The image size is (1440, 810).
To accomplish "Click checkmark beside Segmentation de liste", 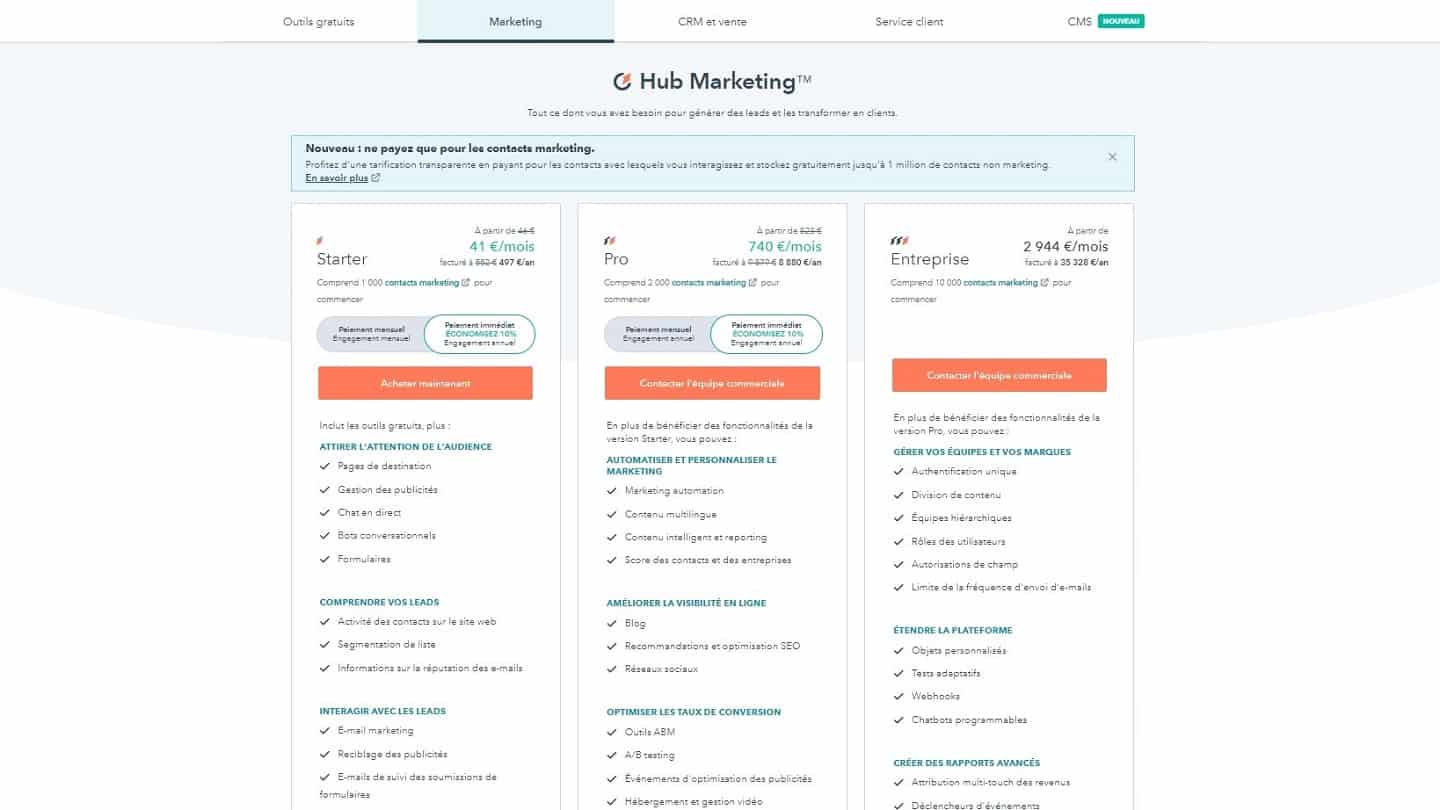I will [x=325, y=645].
